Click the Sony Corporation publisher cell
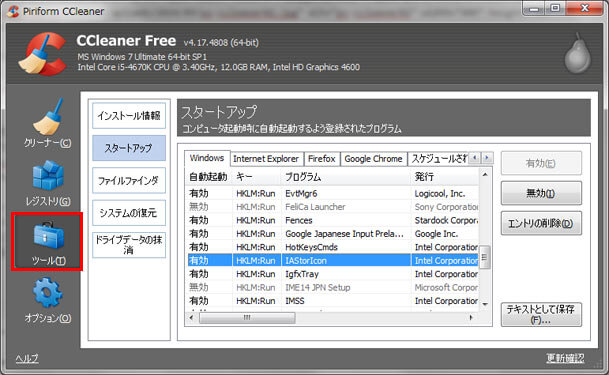The height and width of the screenshot is (375, 609). [446, 207]
